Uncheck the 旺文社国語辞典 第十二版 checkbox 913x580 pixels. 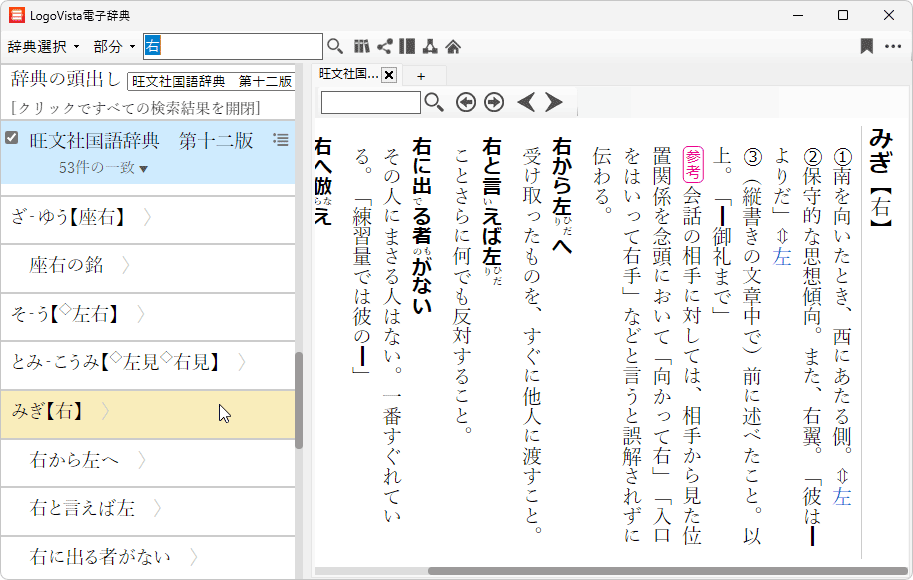tap(12, 139)
